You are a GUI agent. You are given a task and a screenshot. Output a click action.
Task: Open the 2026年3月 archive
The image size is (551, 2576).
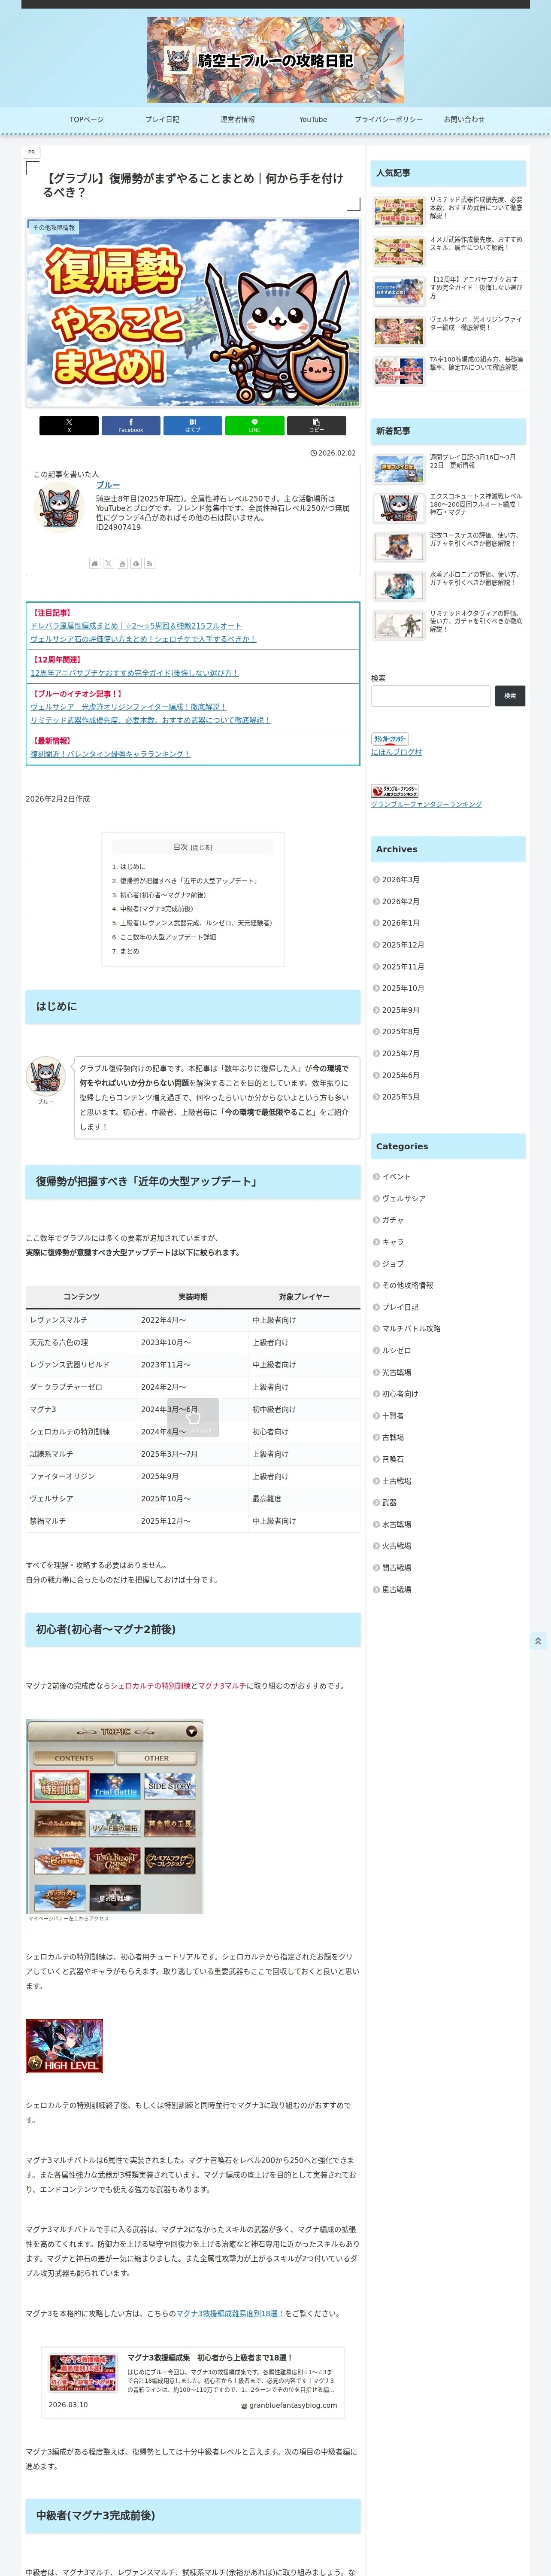click(x=400, y=880)
